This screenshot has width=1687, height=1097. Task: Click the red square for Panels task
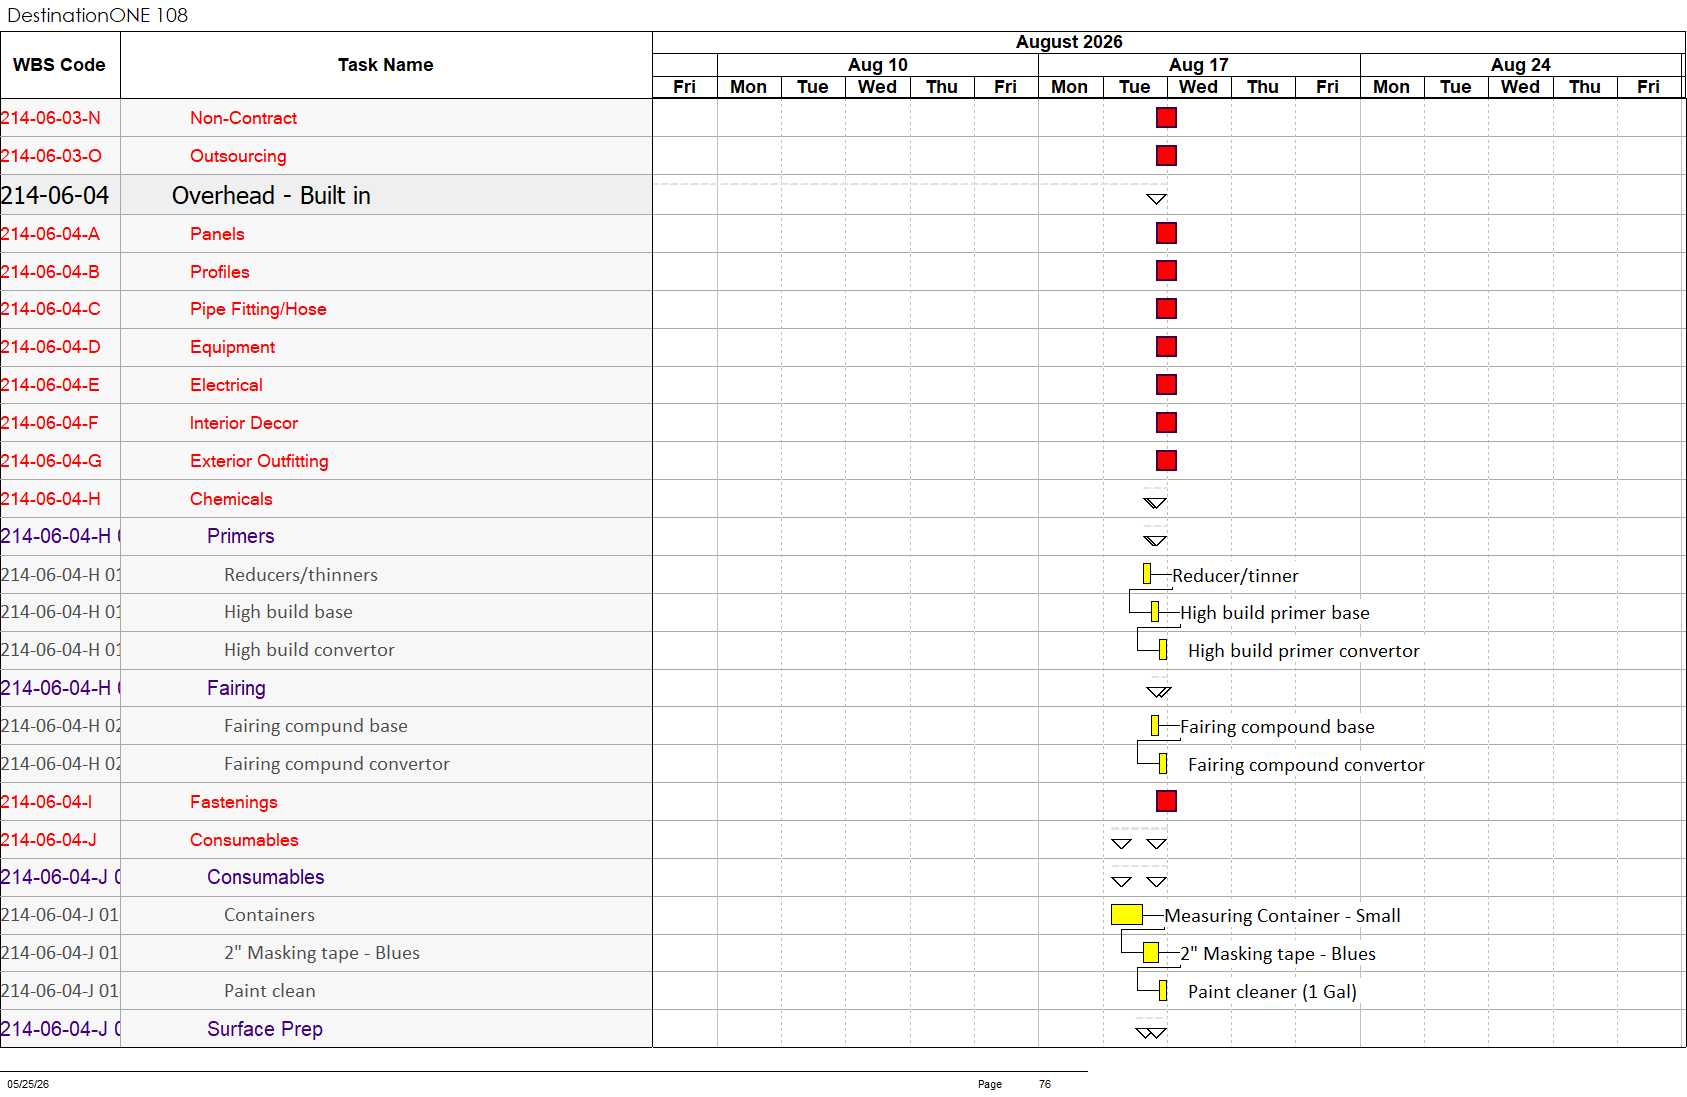pos(1166,233)
